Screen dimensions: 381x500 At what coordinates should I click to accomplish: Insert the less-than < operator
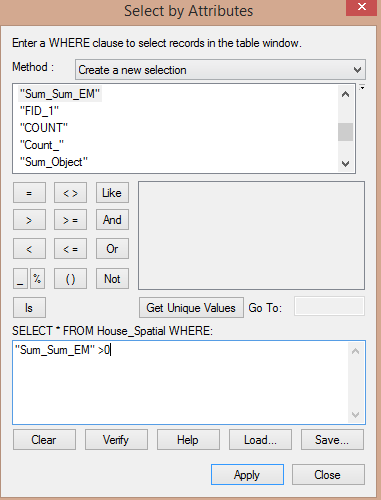(29, 249)
